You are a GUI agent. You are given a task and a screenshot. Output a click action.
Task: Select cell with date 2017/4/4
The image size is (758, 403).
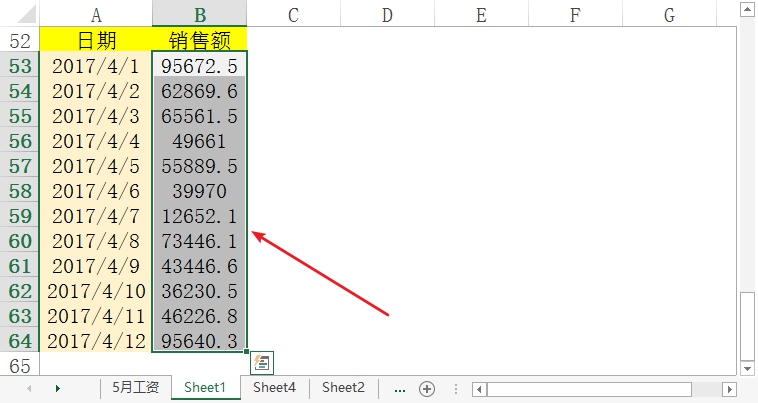point(96,141)
